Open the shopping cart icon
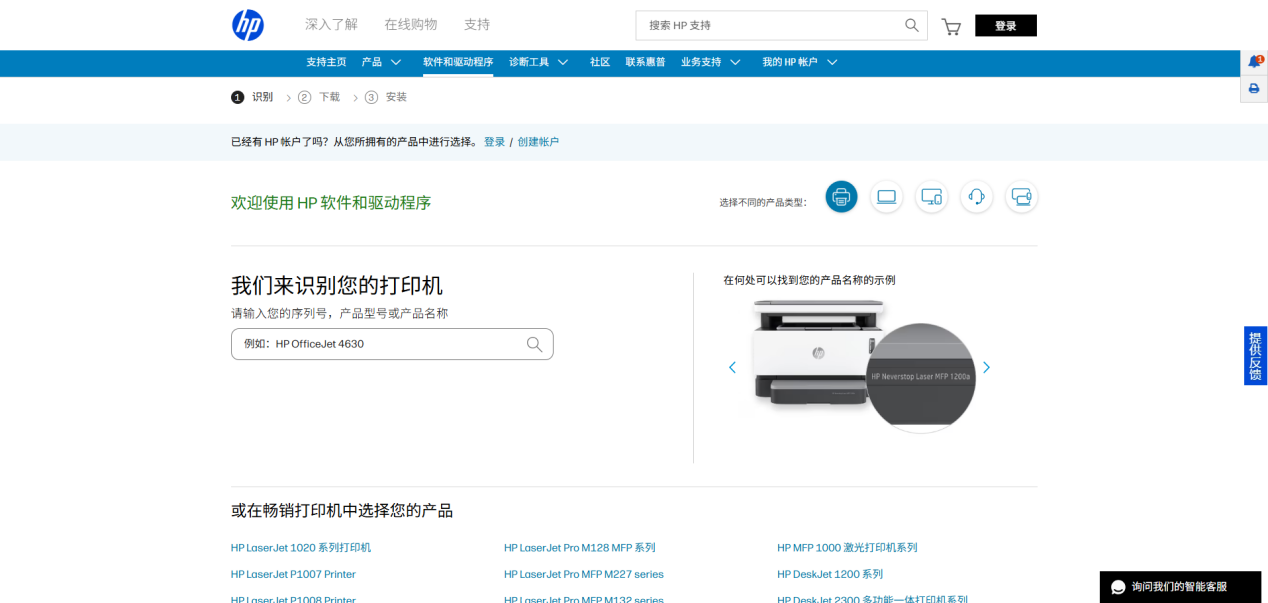1268x603 pixels. click(951, 26)
